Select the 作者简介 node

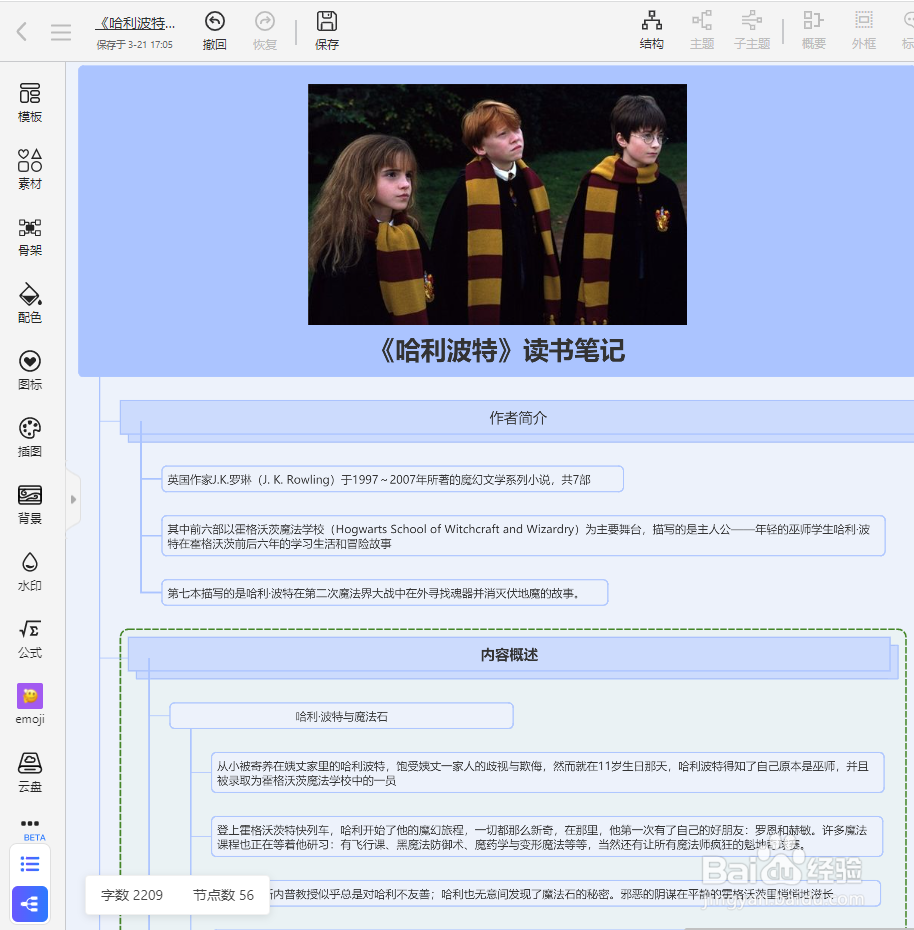pyautogui.click(x=518, y=418)
